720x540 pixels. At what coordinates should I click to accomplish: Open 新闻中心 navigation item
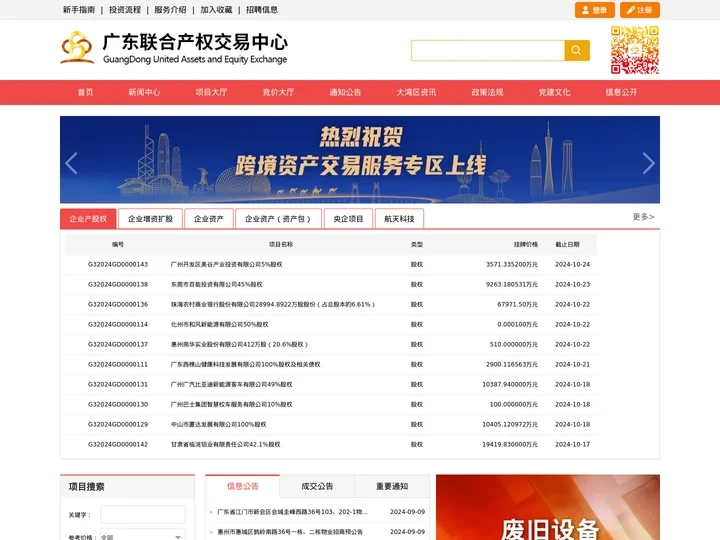click(x=144, y=92)
